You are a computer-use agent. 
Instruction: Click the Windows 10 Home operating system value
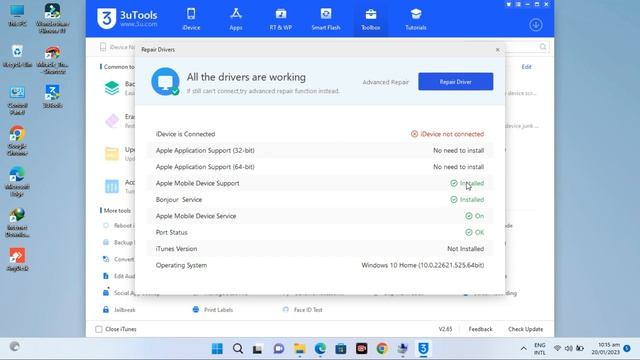coord(422,265)
